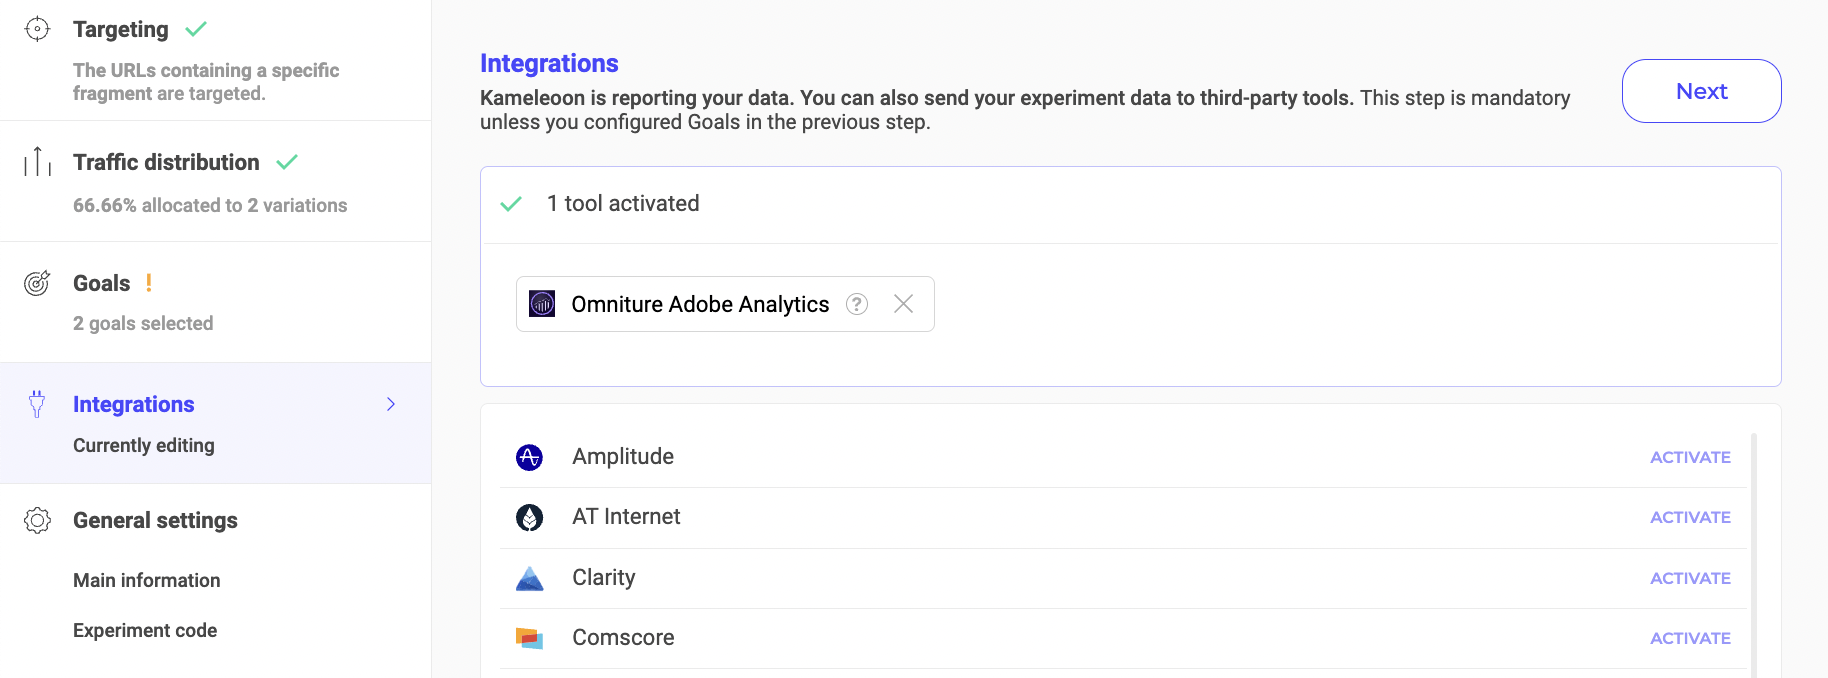Open help for Omniture Adobe Analytics
This screenshot has height=678, width=1828.
click(857, 304)
